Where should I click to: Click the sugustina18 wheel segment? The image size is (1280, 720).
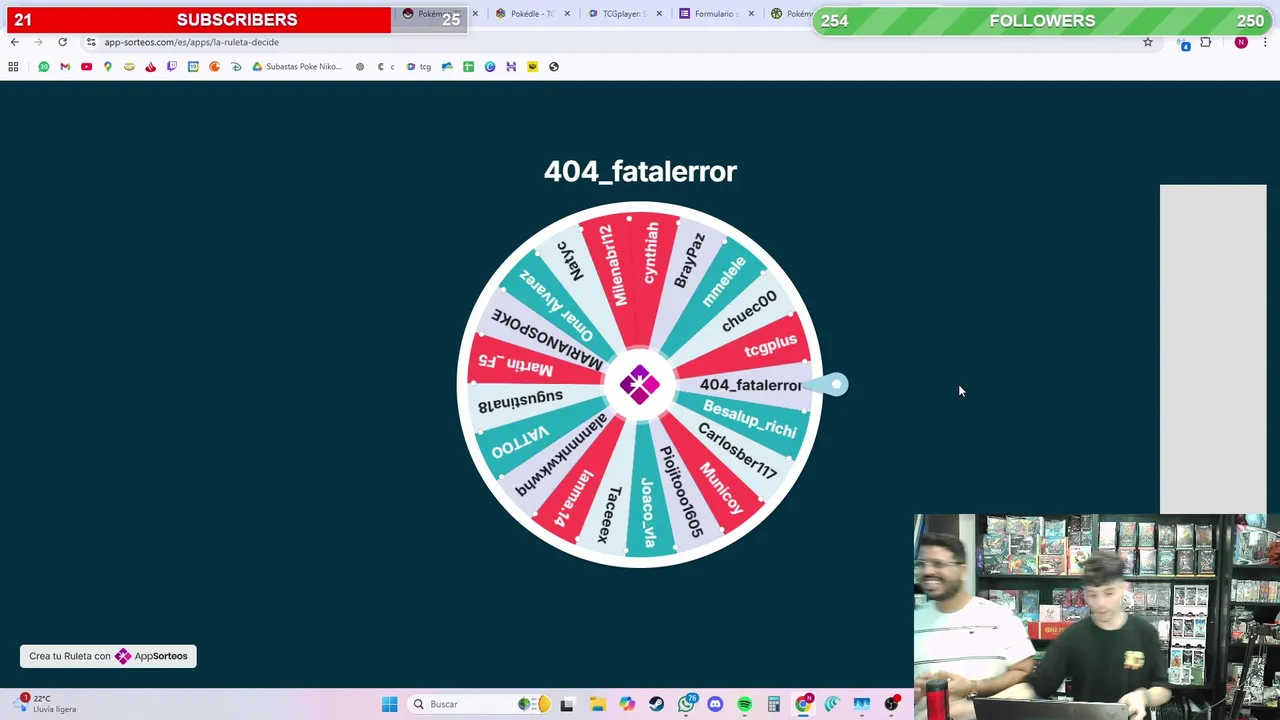pyautogui.click(x=520, y=401)
